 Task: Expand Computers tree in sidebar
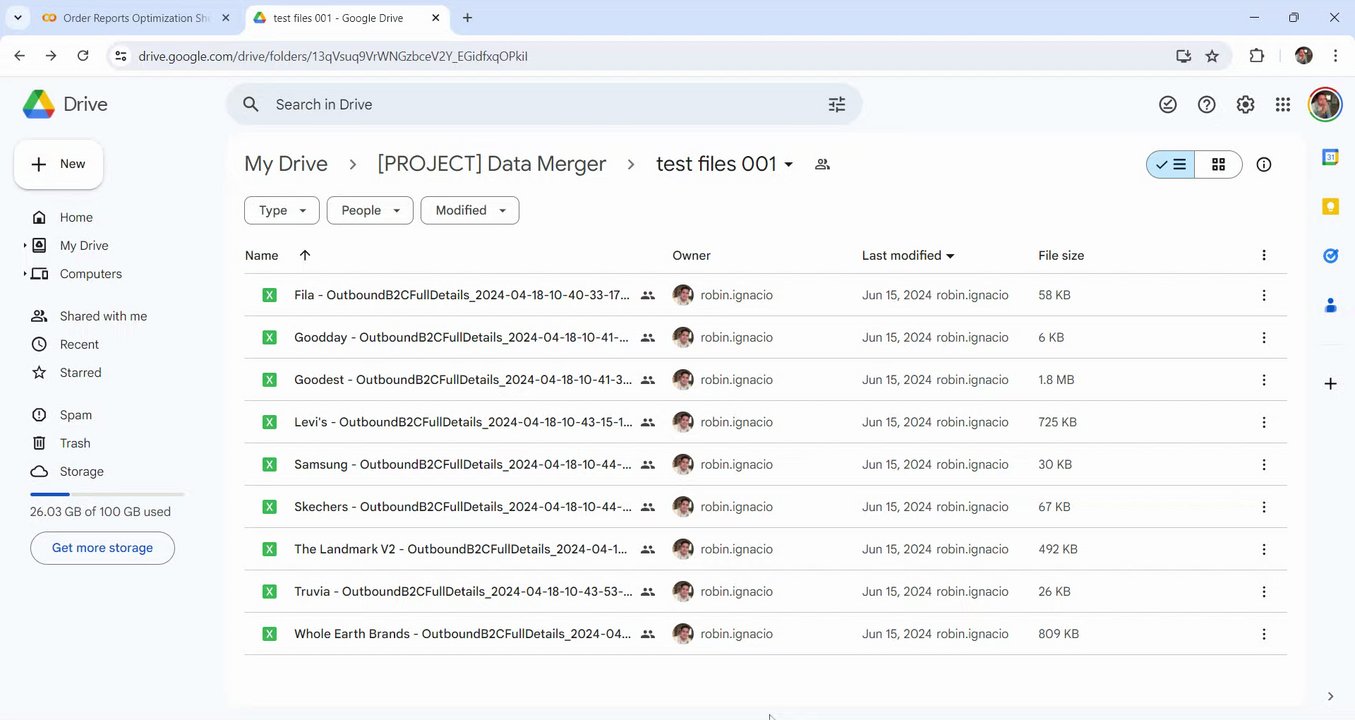click(25, 273)
